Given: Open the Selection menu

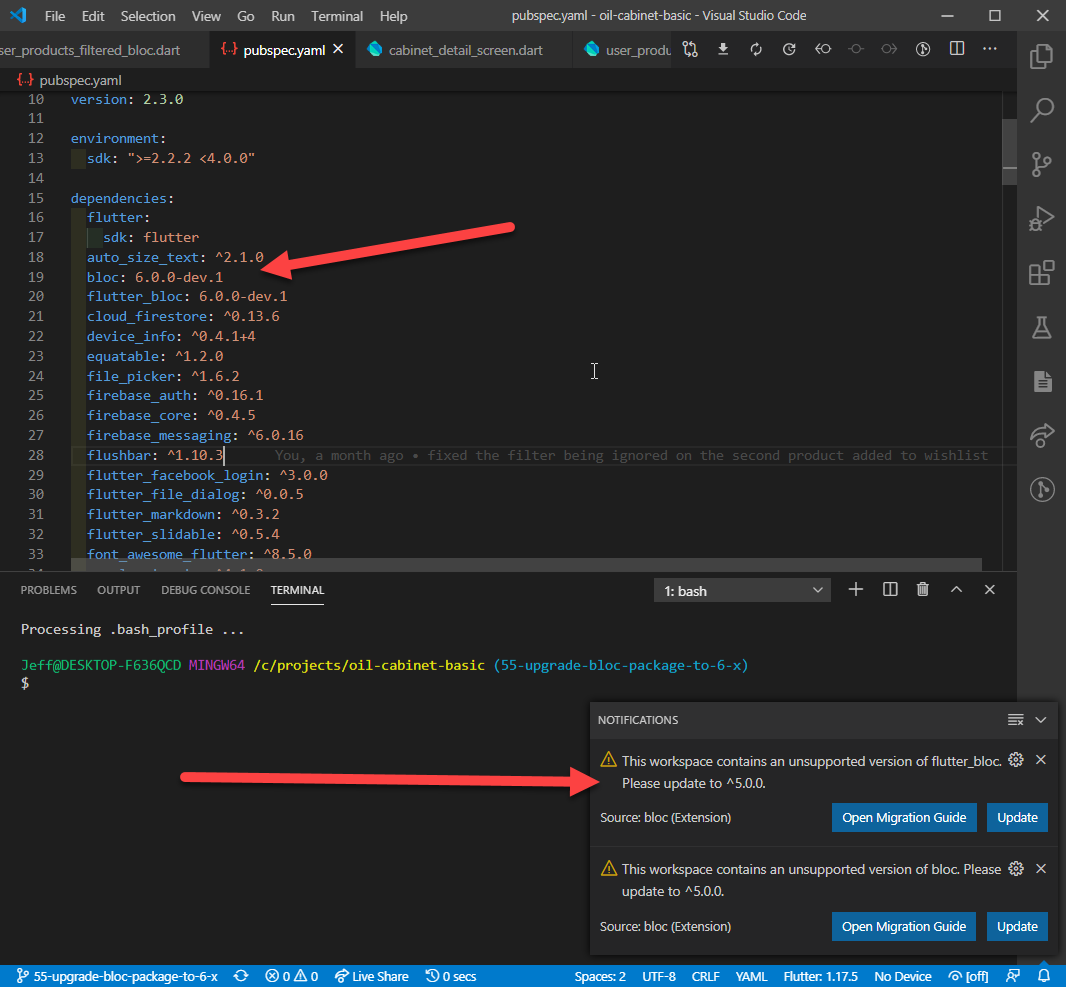Looking at the screenshot, I should point(148,16).
